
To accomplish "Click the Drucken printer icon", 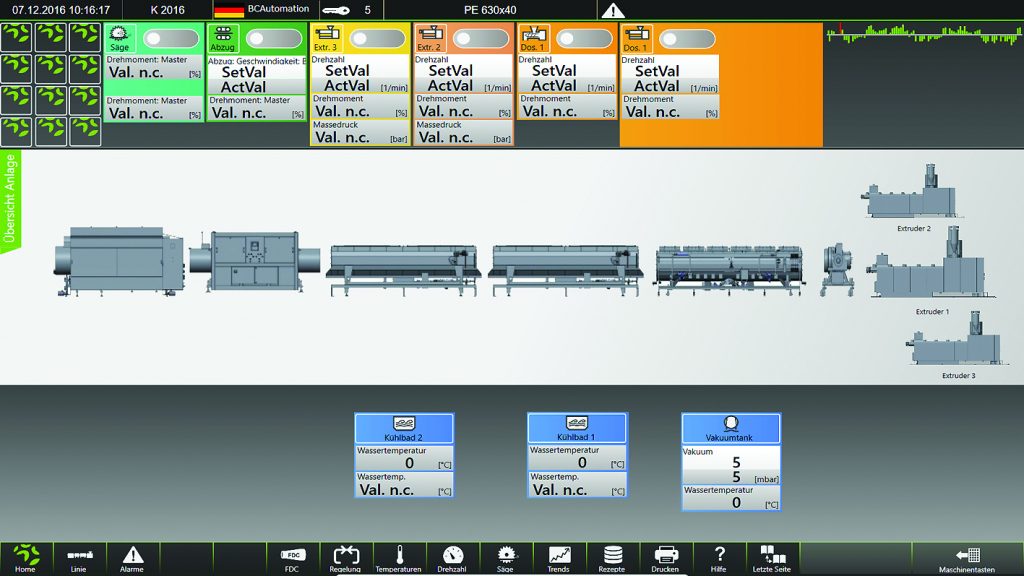I will (x=665, y=558).
